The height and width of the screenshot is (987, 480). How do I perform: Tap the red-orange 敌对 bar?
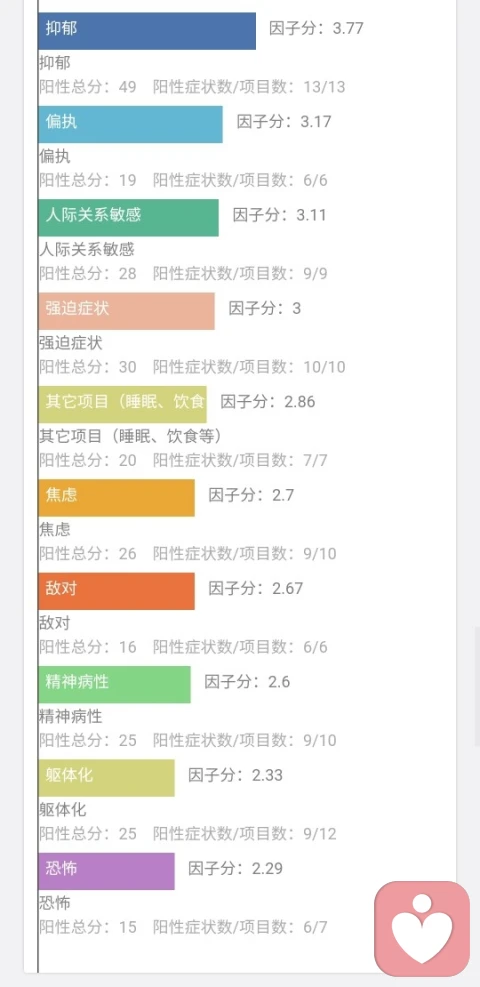click(116, 591)
